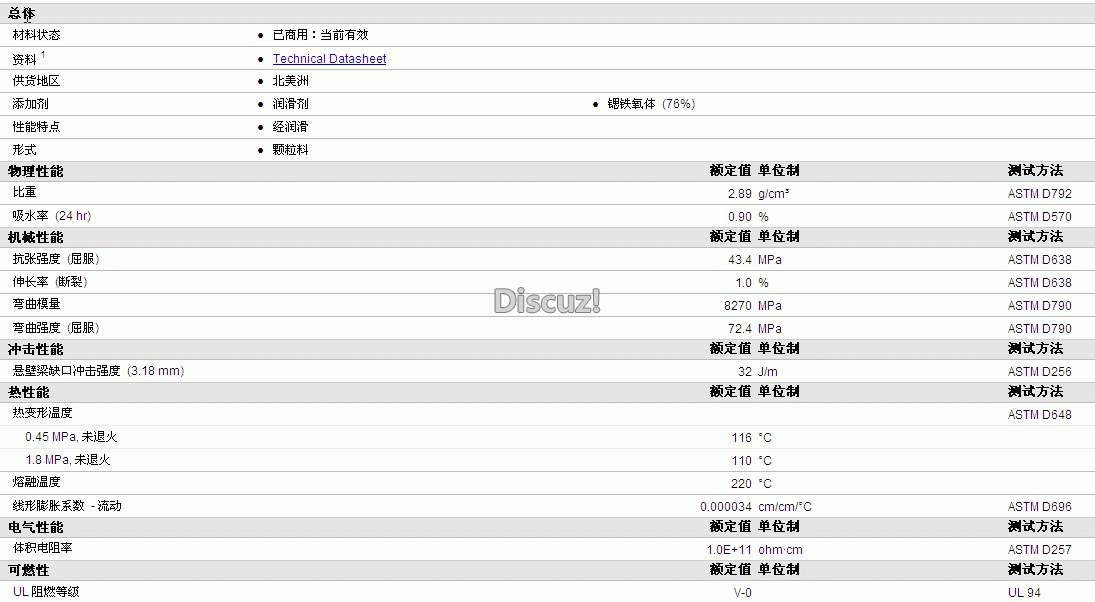The height and width of the screenshot is (602, 1095).
Task: Select the 8270 flexural modulus value
Action: tap(737, 306)
